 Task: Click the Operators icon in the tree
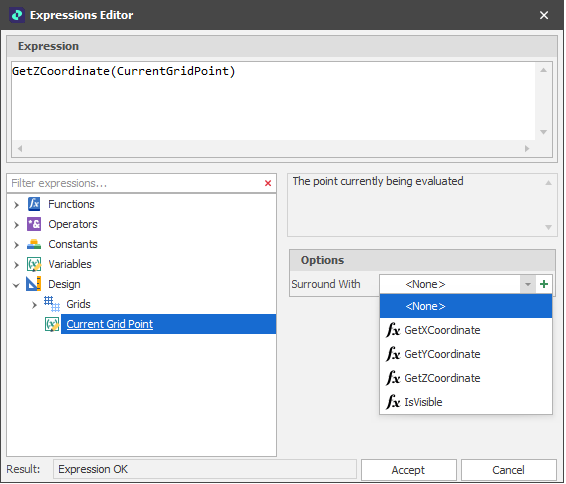34,224
